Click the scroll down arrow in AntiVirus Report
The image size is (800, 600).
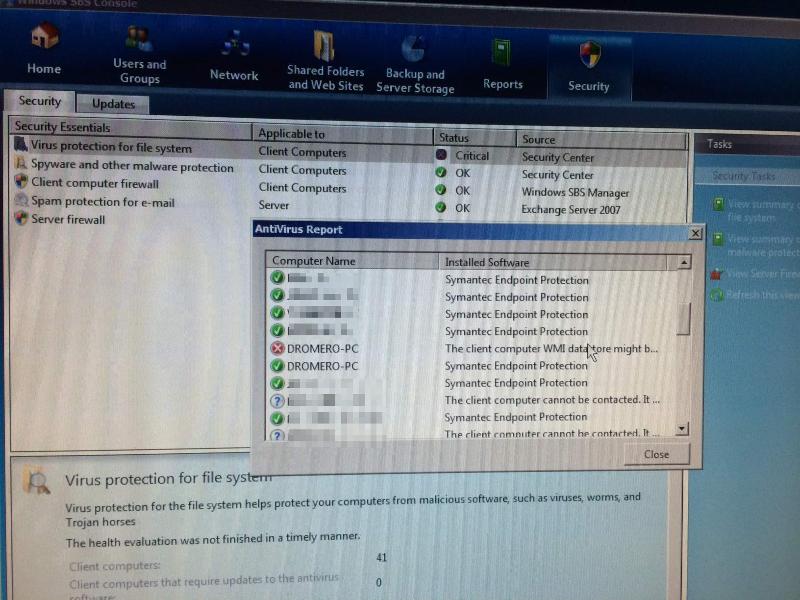[x=682, y=429]
